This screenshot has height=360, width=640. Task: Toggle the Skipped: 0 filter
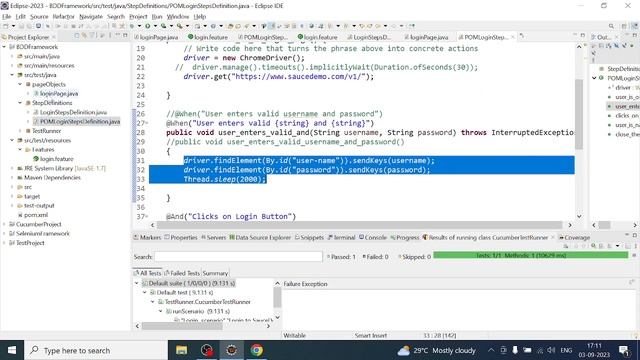pos(414,257)
